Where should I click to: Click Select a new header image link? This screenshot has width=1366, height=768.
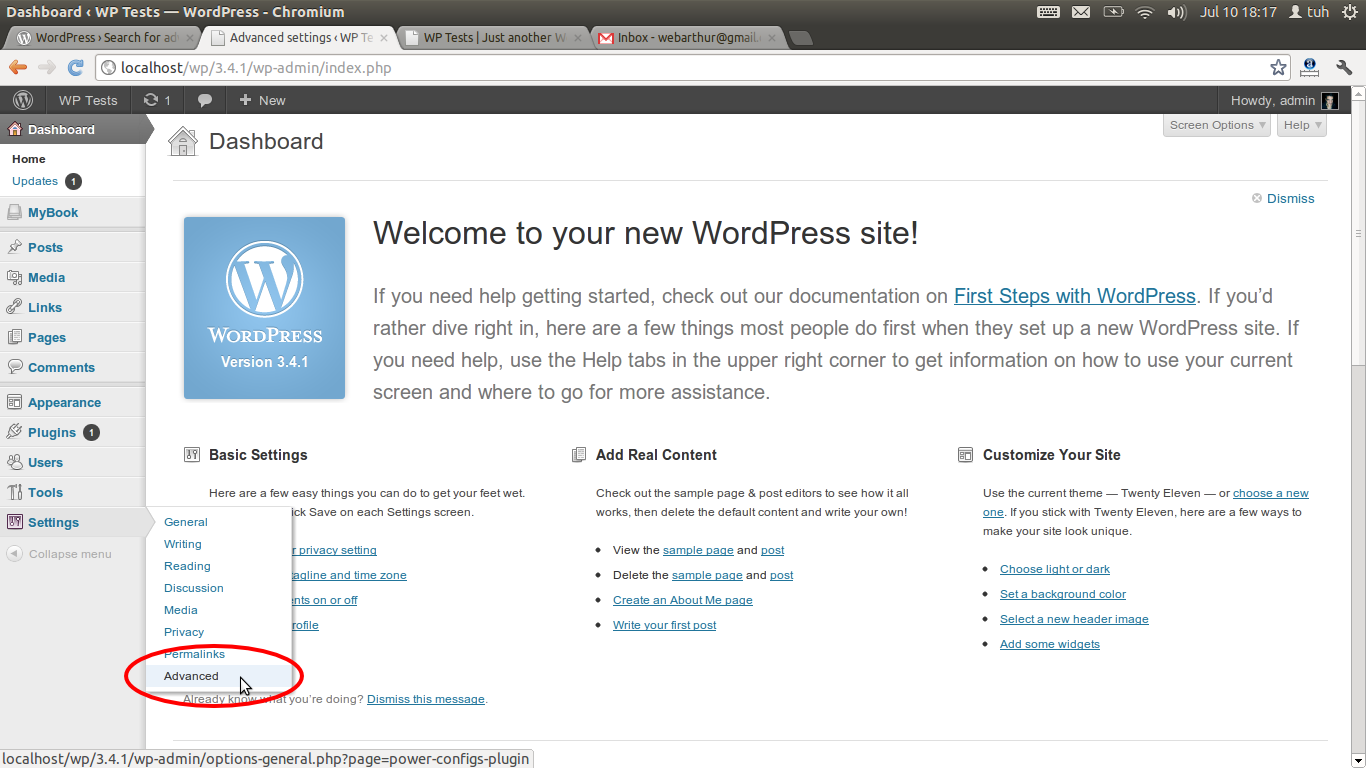pyautogui.click(x=1074, y=619)
